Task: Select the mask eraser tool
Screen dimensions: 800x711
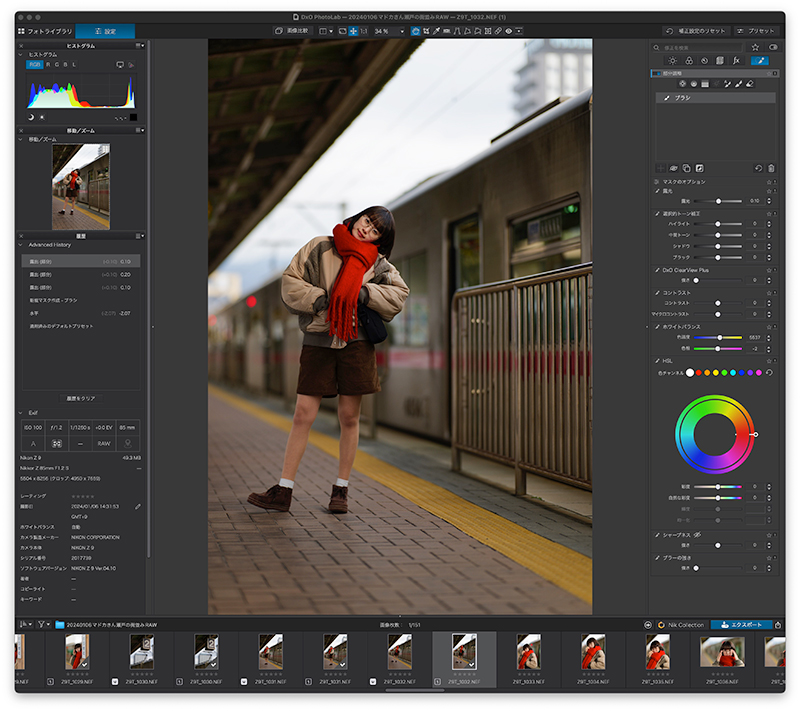Action: [750, 84]
